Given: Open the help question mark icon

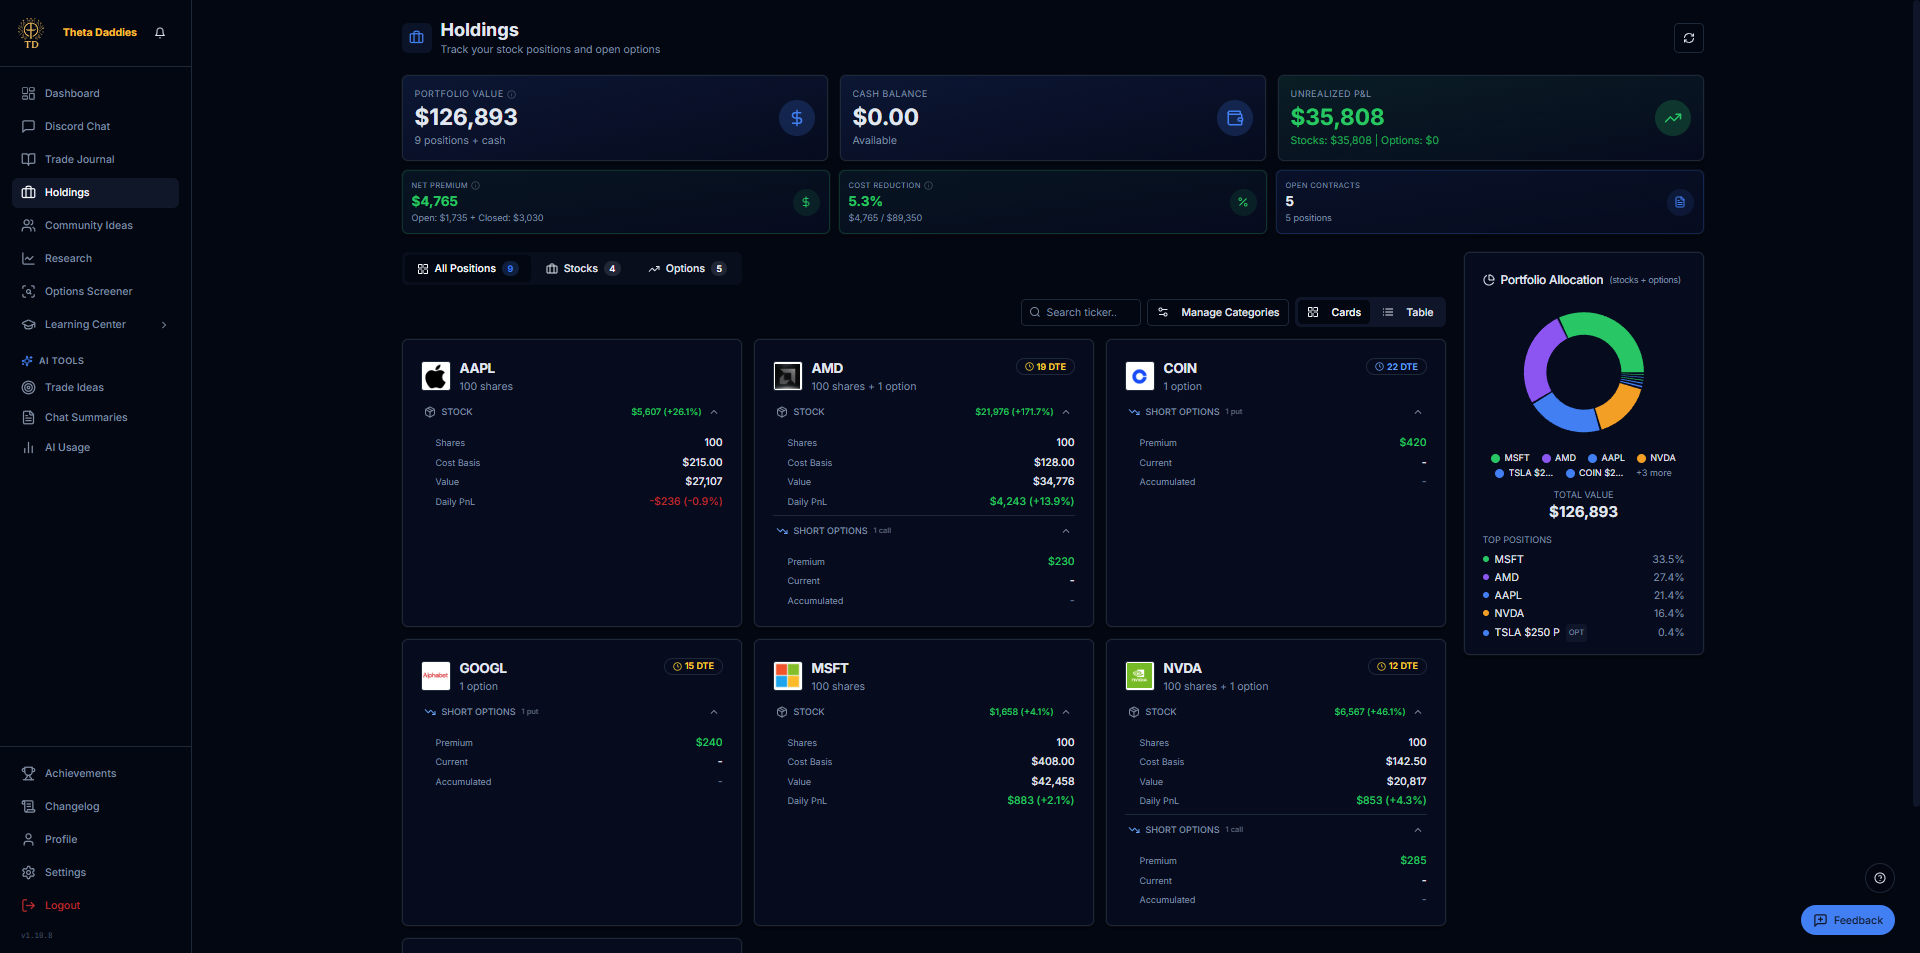Looking at the screenshot, I should tap(1880, 878).
